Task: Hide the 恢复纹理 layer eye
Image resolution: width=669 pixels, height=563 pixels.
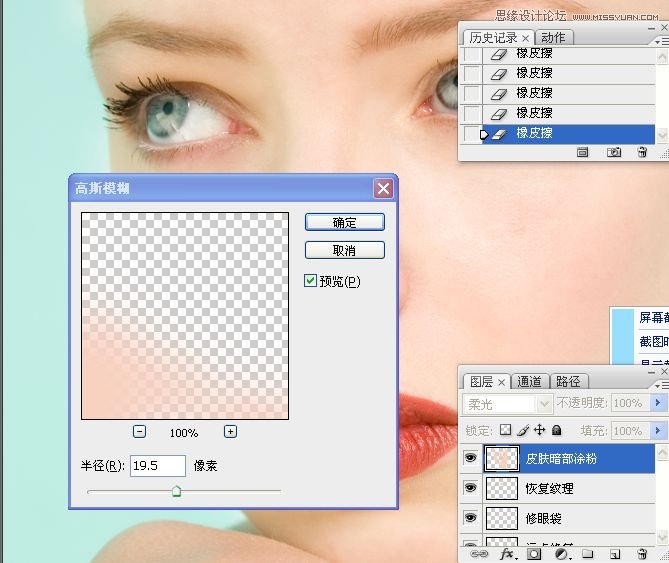Action: tap(471, 488)
